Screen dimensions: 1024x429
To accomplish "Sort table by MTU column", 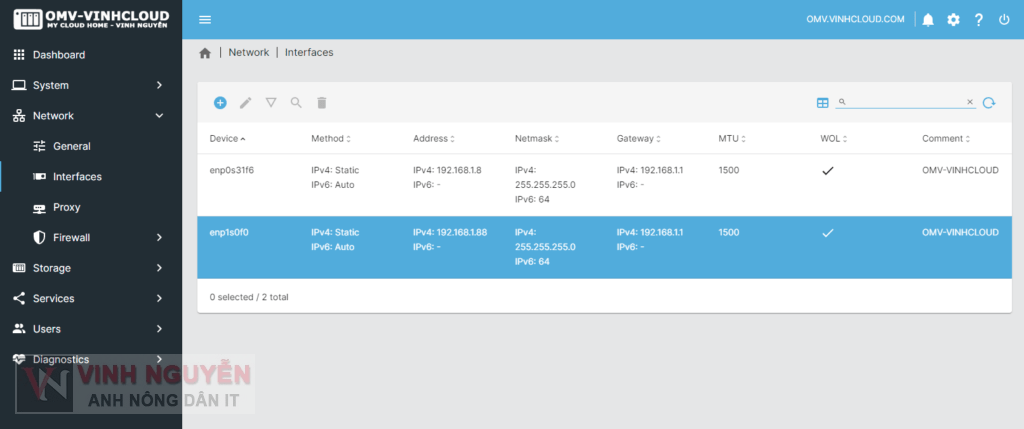I will click(731, 138).
